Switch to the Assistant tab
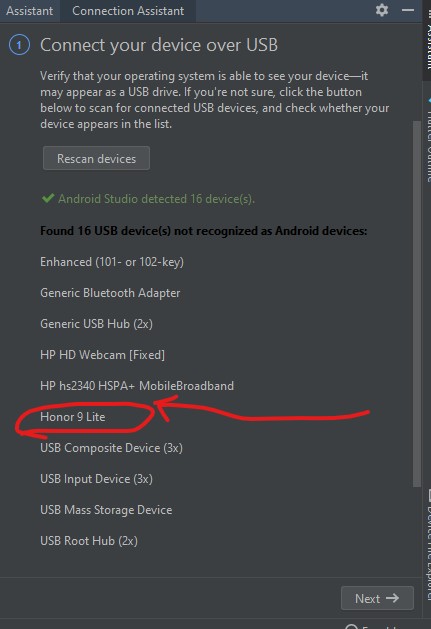Screen dimensions: 431x629 (29, 11)
